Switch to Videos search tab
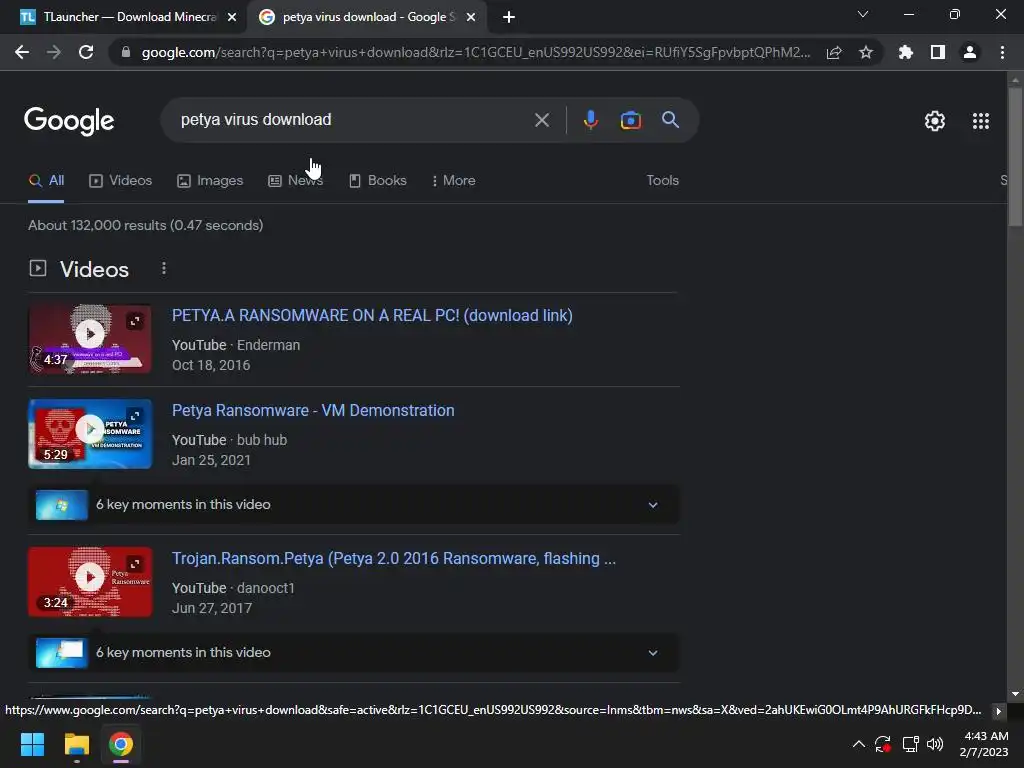The image size is (1024, 768). tap(121, 181)
